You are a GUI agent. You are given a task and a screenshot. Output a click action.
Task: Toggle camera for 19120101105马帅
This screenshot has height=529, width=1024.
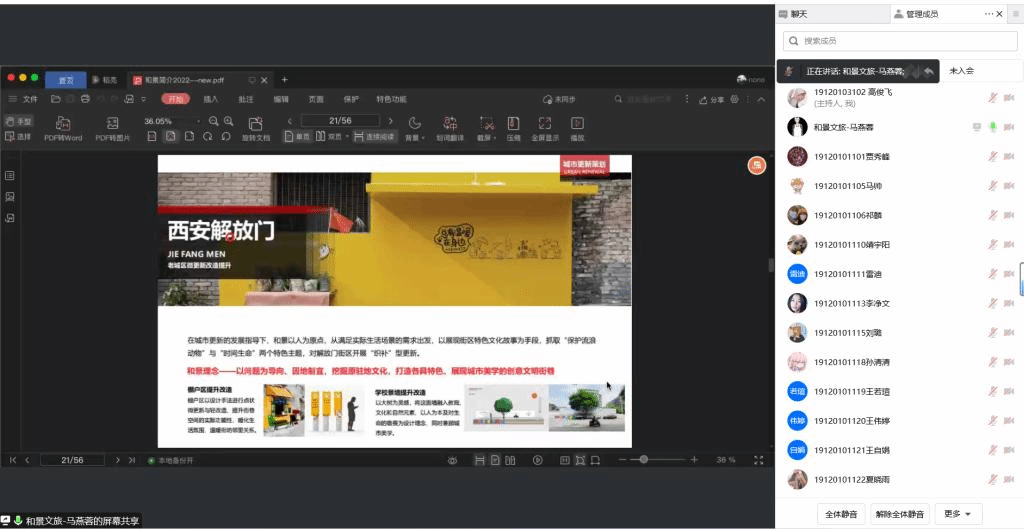pos(1009,185)
